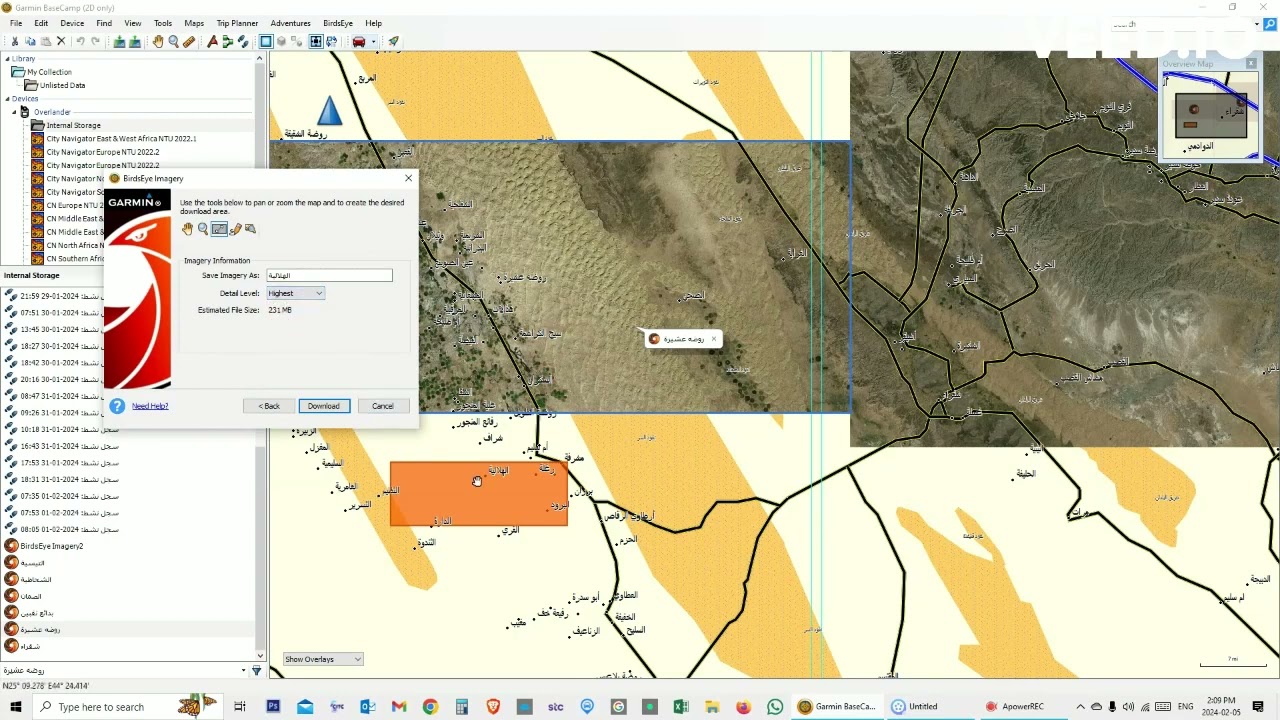
Task: Select the New Track footprints tool
Action: (x=243, y=42)
